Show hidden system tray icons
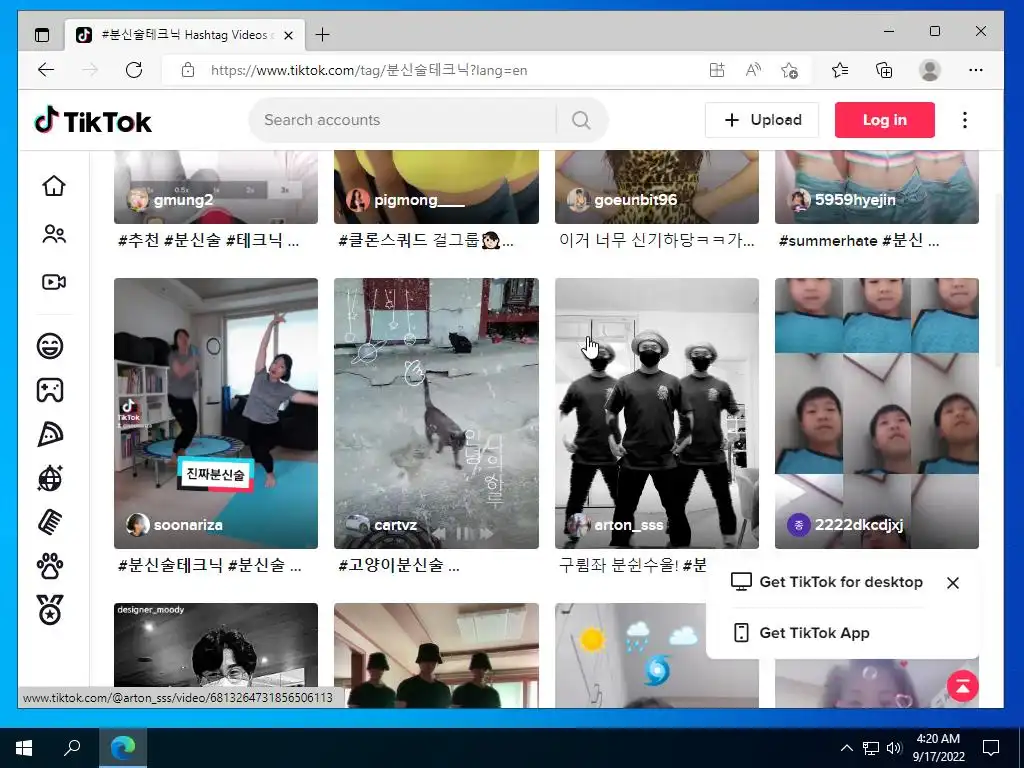Viewport: 1024px width, 768px height. [x=846, y=748]
